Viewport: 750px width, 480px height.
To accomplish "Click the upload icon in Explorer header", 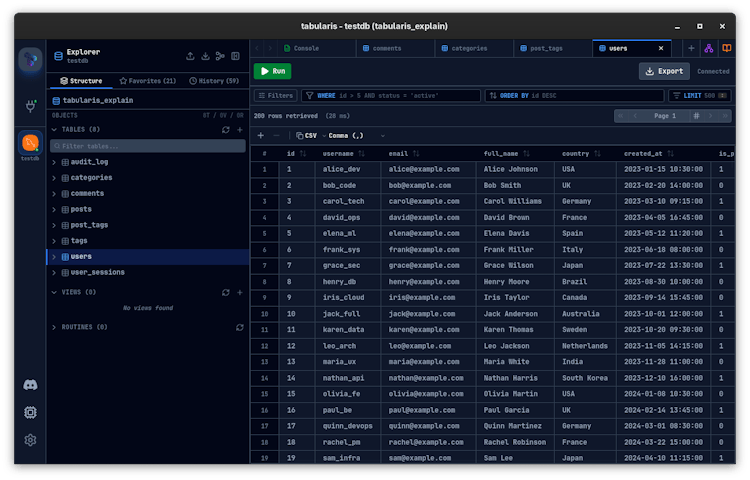I will pyautogui.click(x=190, y=56).
